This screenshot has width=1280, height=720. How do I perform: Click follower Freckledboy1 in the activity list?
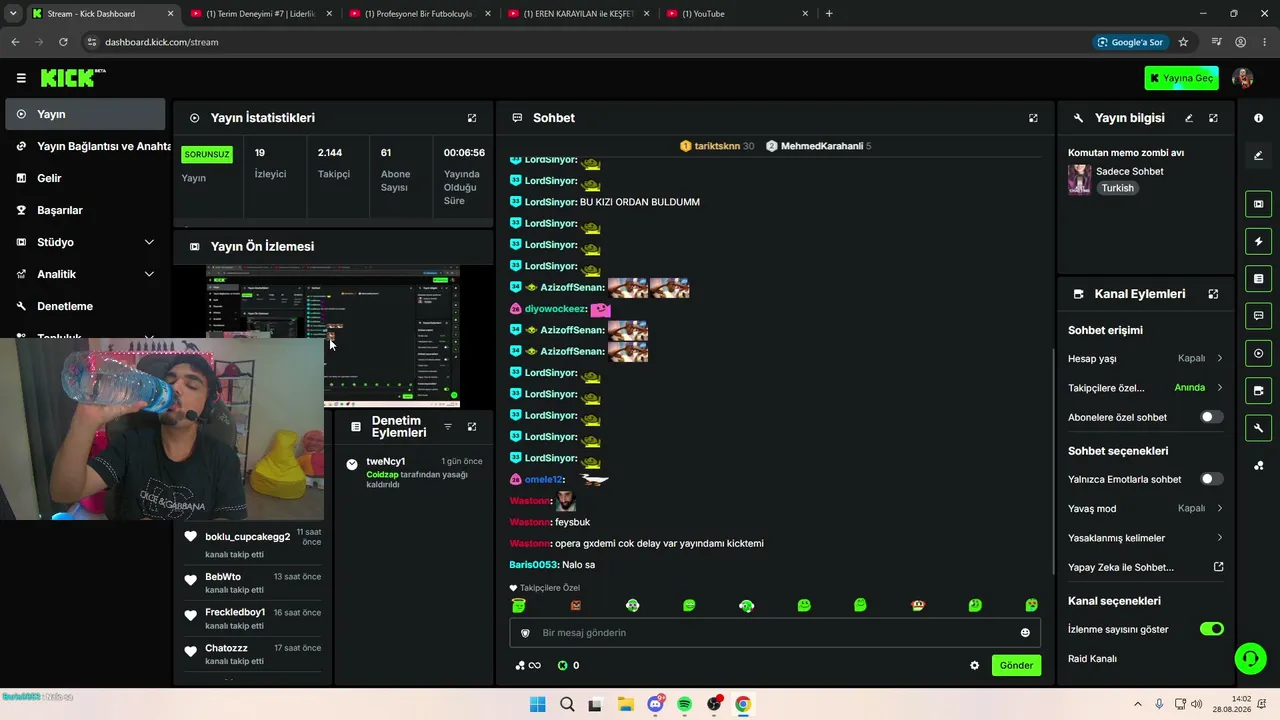coord(235,612)
